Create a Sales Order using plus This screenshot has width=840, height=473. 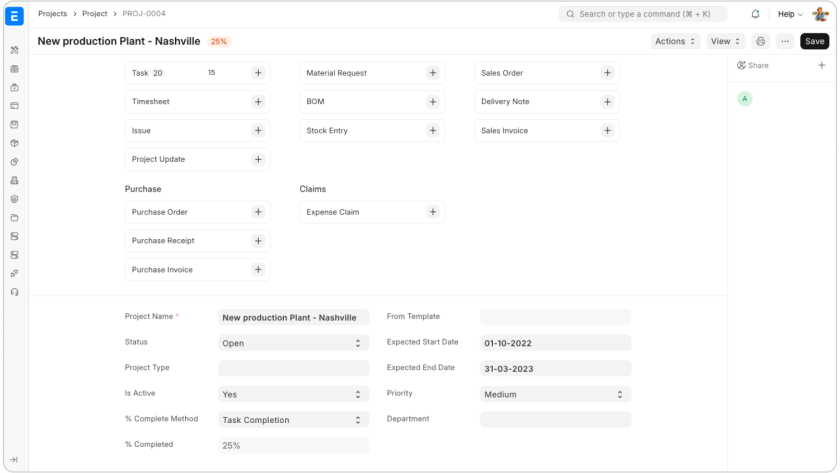coord(607,73)
